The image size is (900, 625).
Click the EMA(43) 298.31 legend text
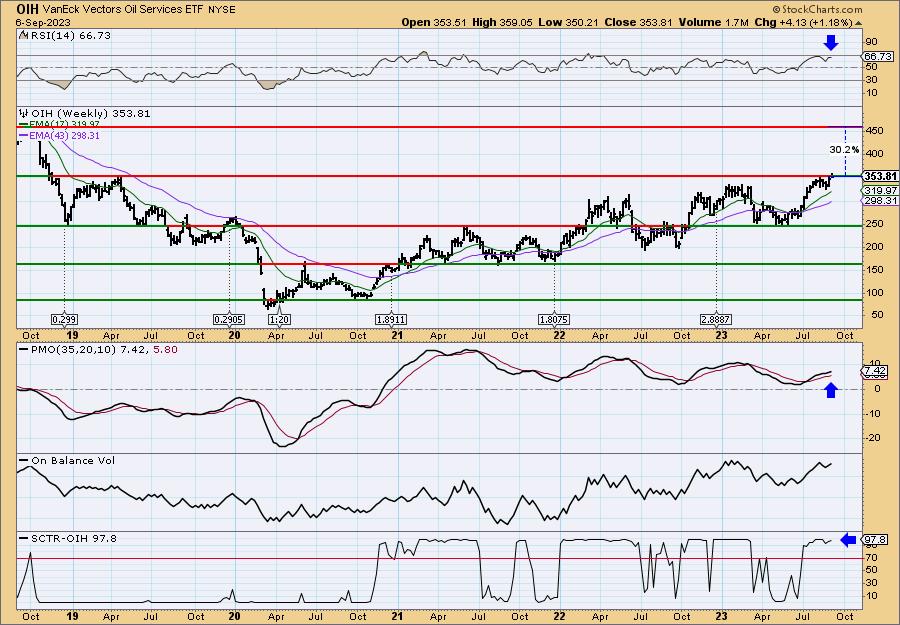[64, 135]
